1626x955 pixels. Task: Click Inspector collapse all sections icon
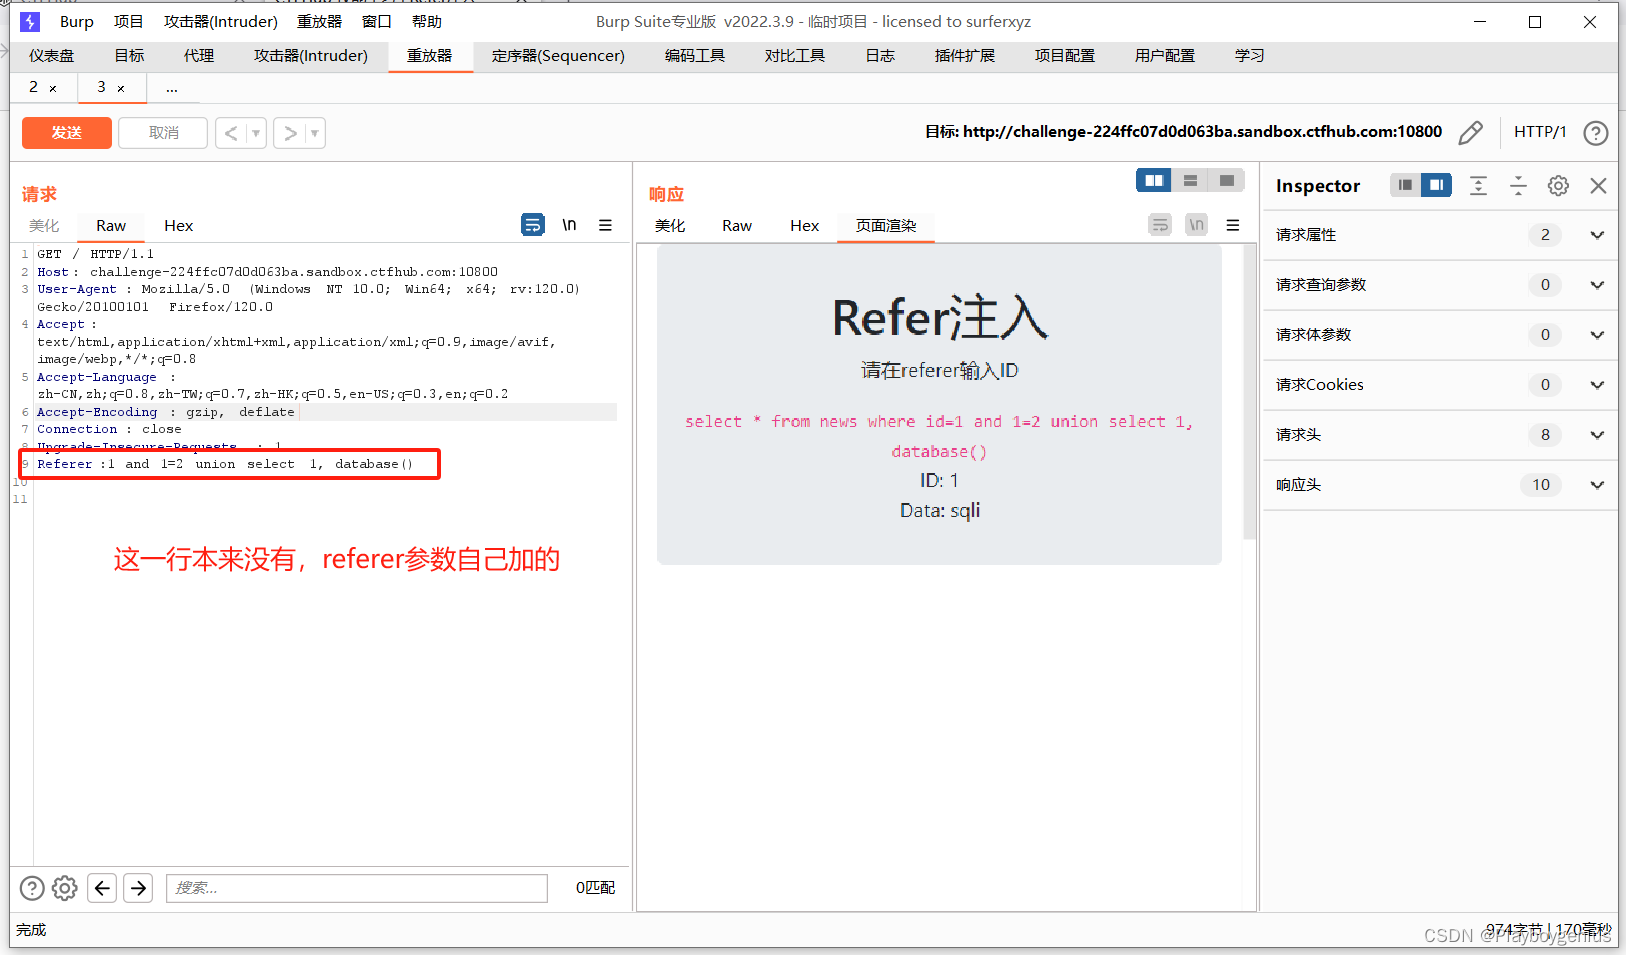click(1518, 186)
